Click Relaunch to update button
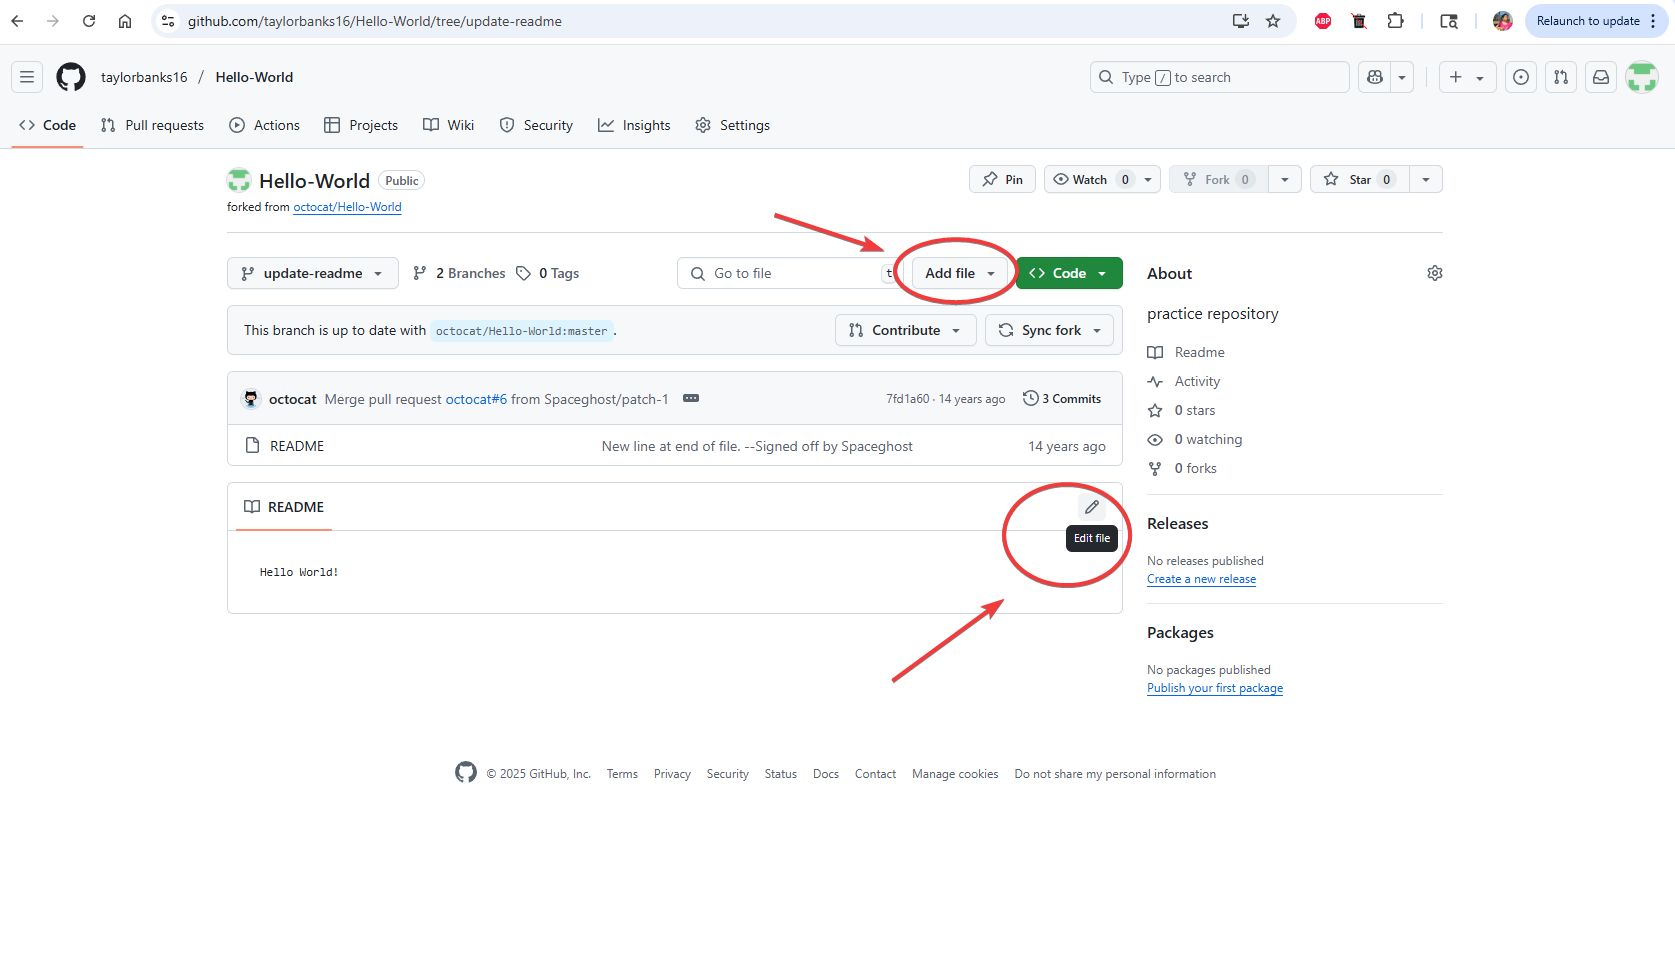The height and width of the screenshot is (957, 1675). 1588,21
